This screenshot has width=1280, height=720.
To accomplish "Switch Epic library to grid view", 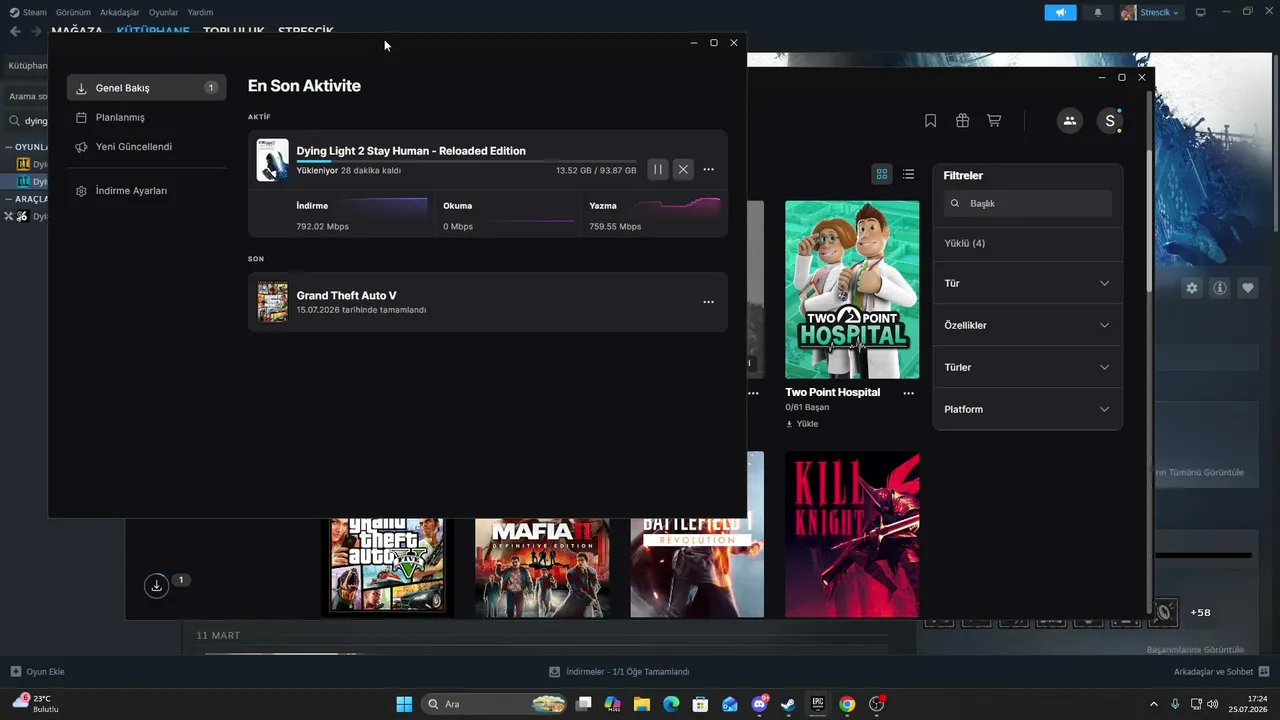I will tap(882, 174).
